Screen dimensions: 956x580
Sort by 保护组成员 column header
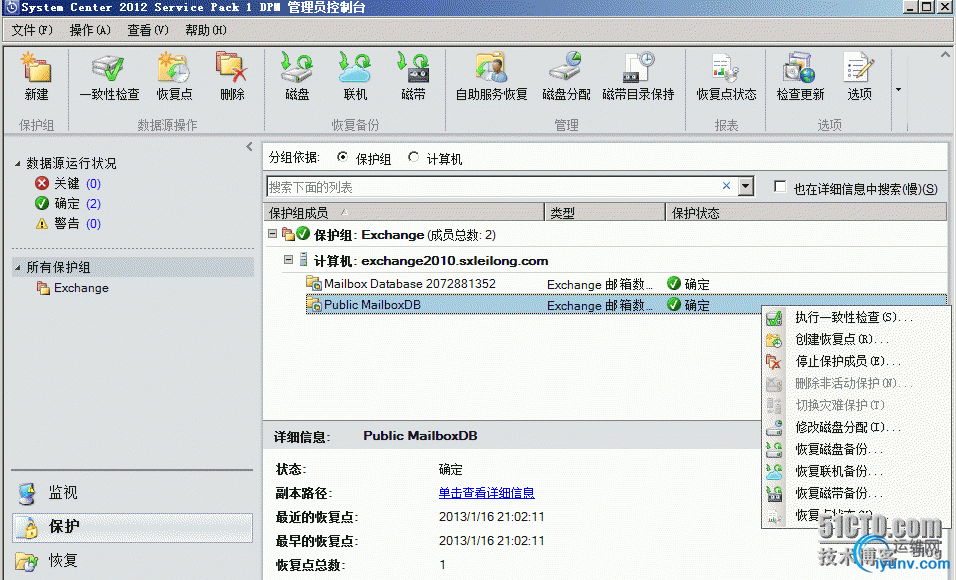(404, 212)
